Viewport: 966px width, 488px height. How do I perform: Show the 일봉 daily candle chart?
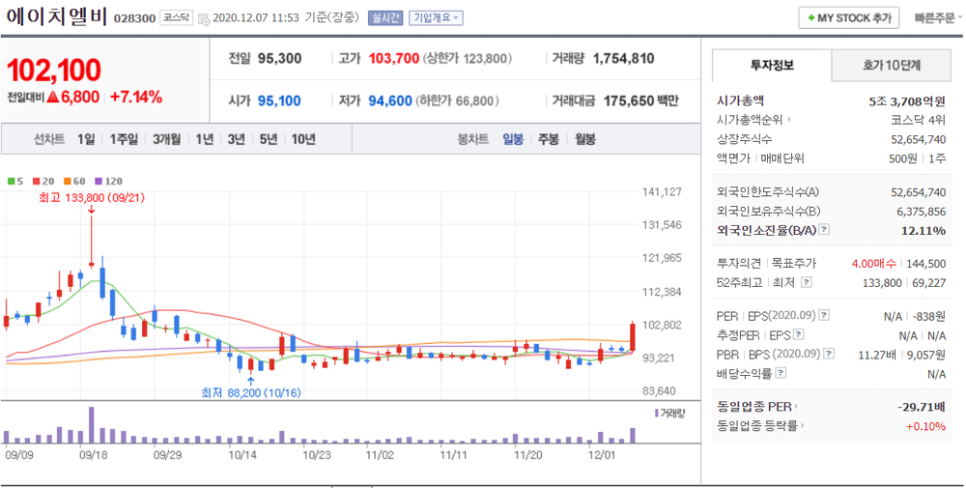pyautogui.click(x=513, y=139)
